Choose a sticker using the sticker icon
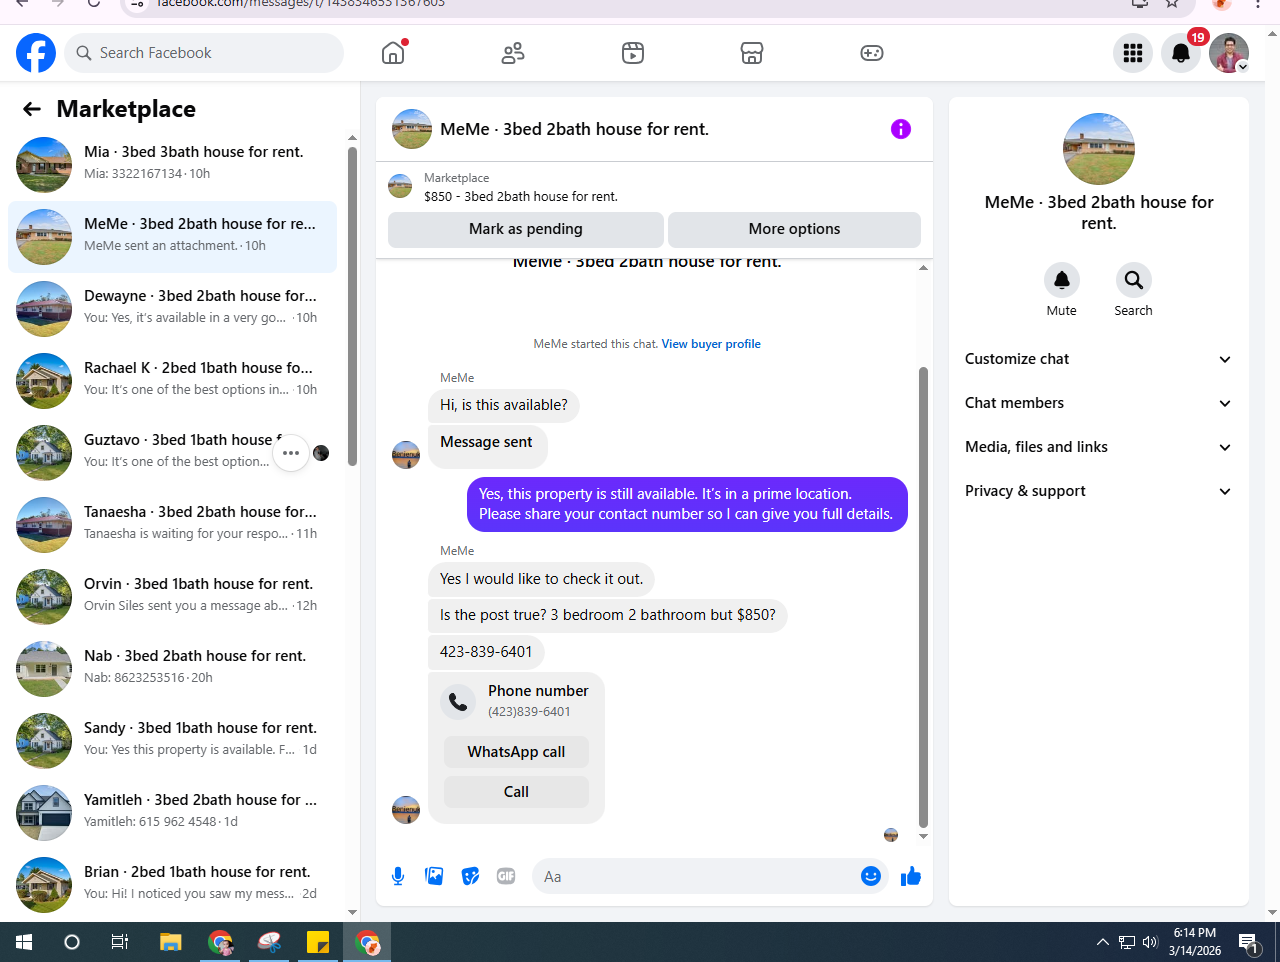The height and width of the screenshot is (962, 1280). point(470,877)
